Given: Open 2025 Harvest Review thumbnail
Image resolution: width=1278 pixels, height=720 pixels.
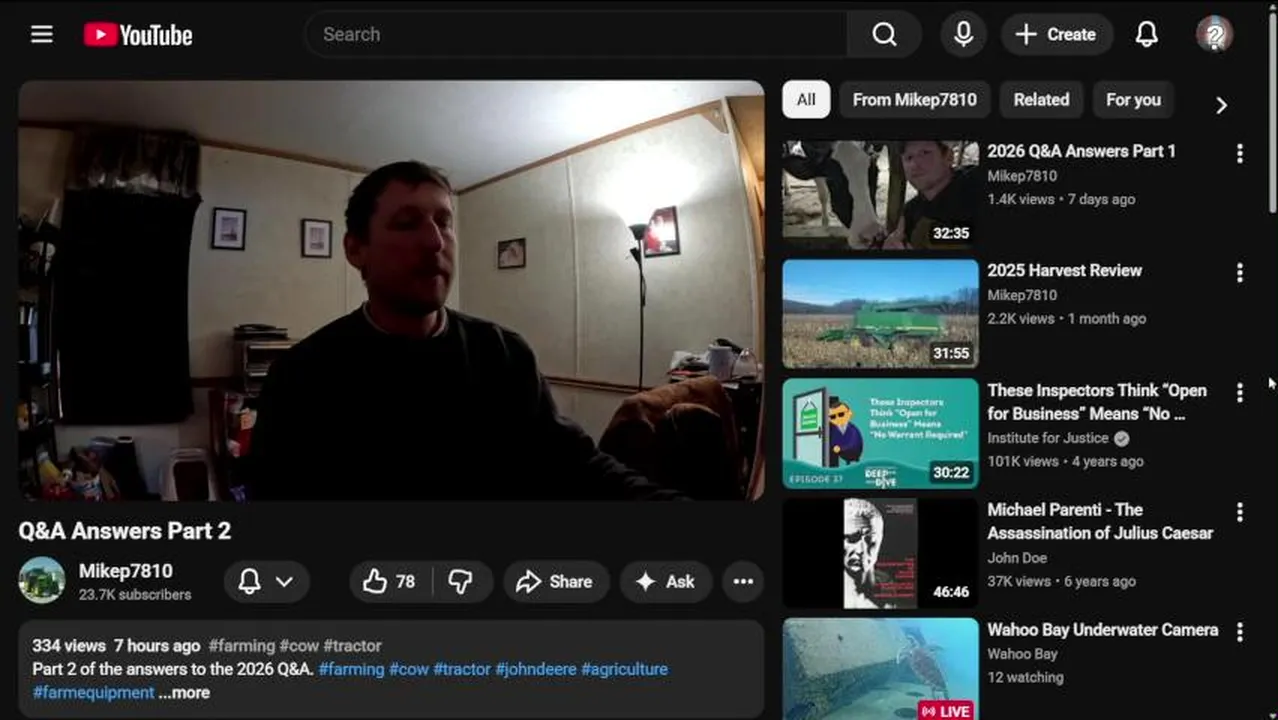Looking at the screenshot, I should [880, 314].
